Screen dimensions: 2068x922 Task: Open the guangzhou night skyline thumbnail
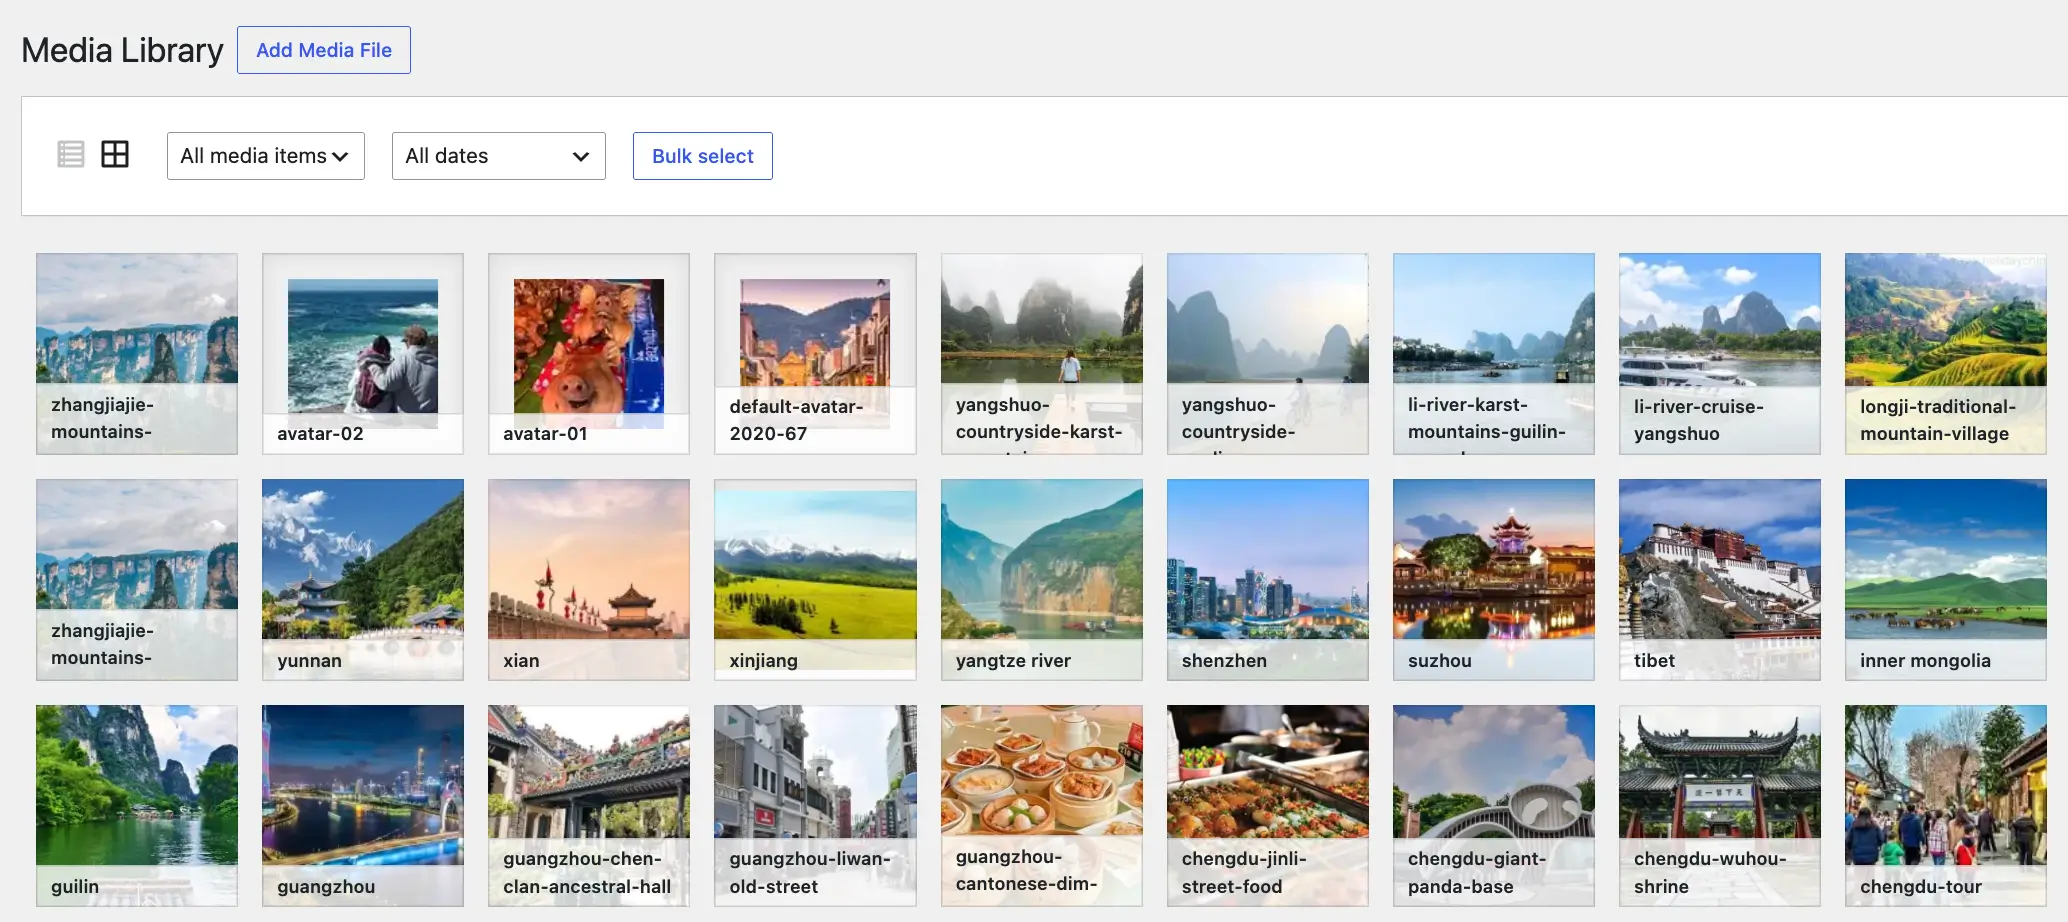point(363,806)
